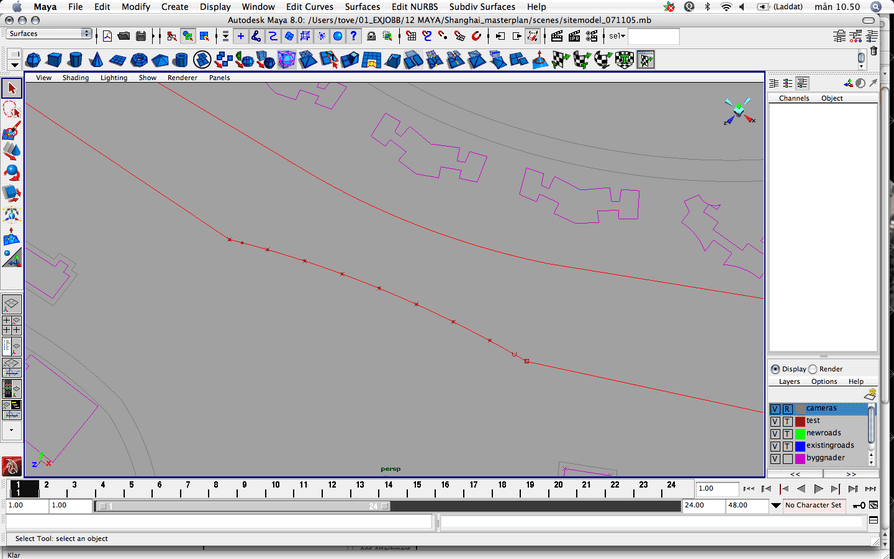Click the Wi-Fi icon in macOS menu bar
This screenshot has width=894, height=559.
point(726,7)
